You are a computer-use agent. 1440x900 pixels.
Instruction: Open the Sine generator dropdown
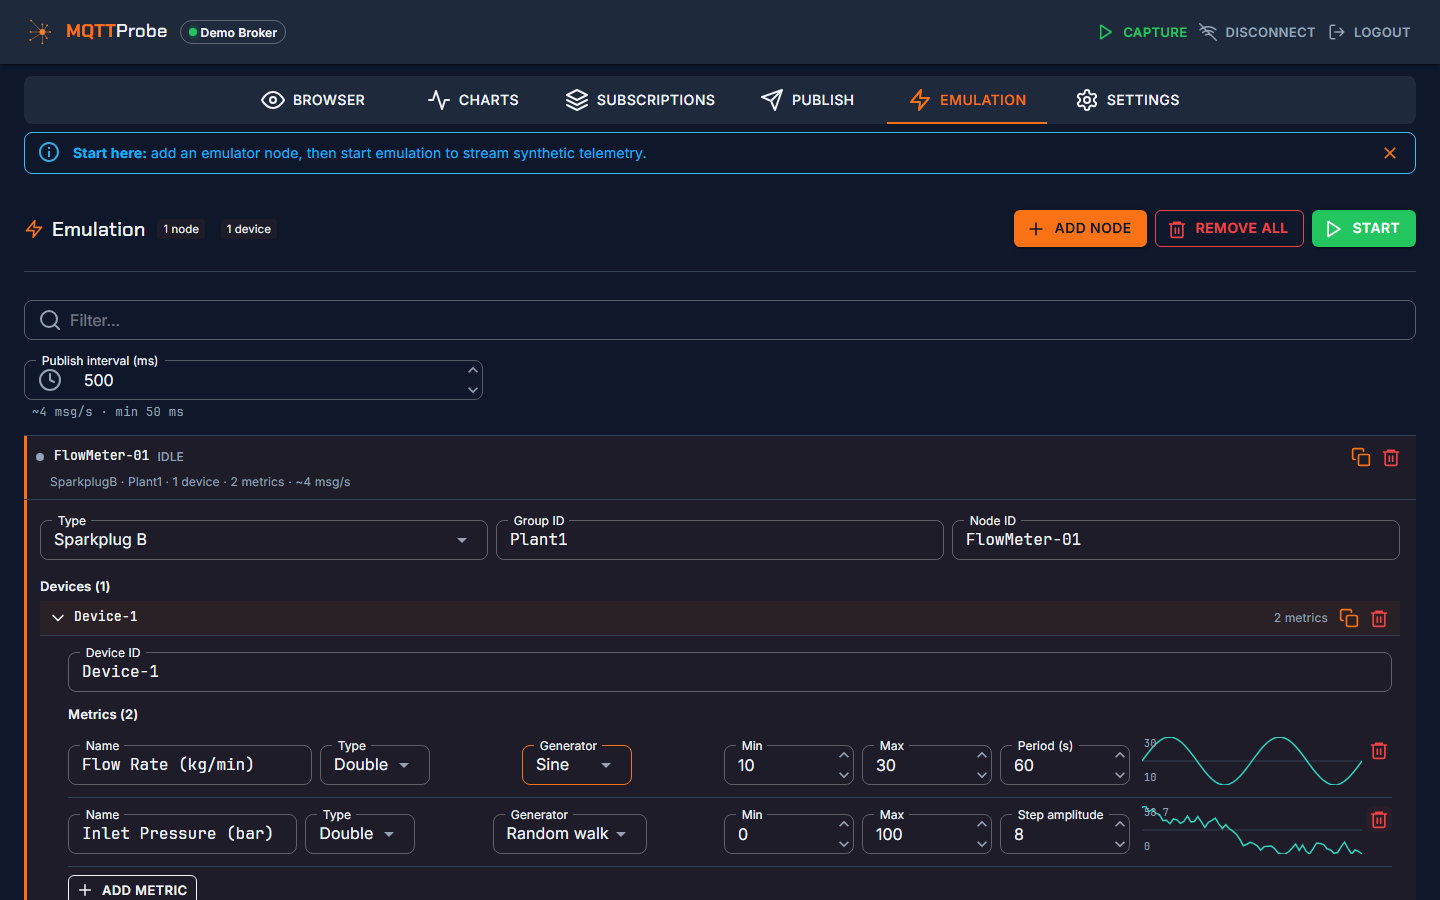click(x=577, y=765)
